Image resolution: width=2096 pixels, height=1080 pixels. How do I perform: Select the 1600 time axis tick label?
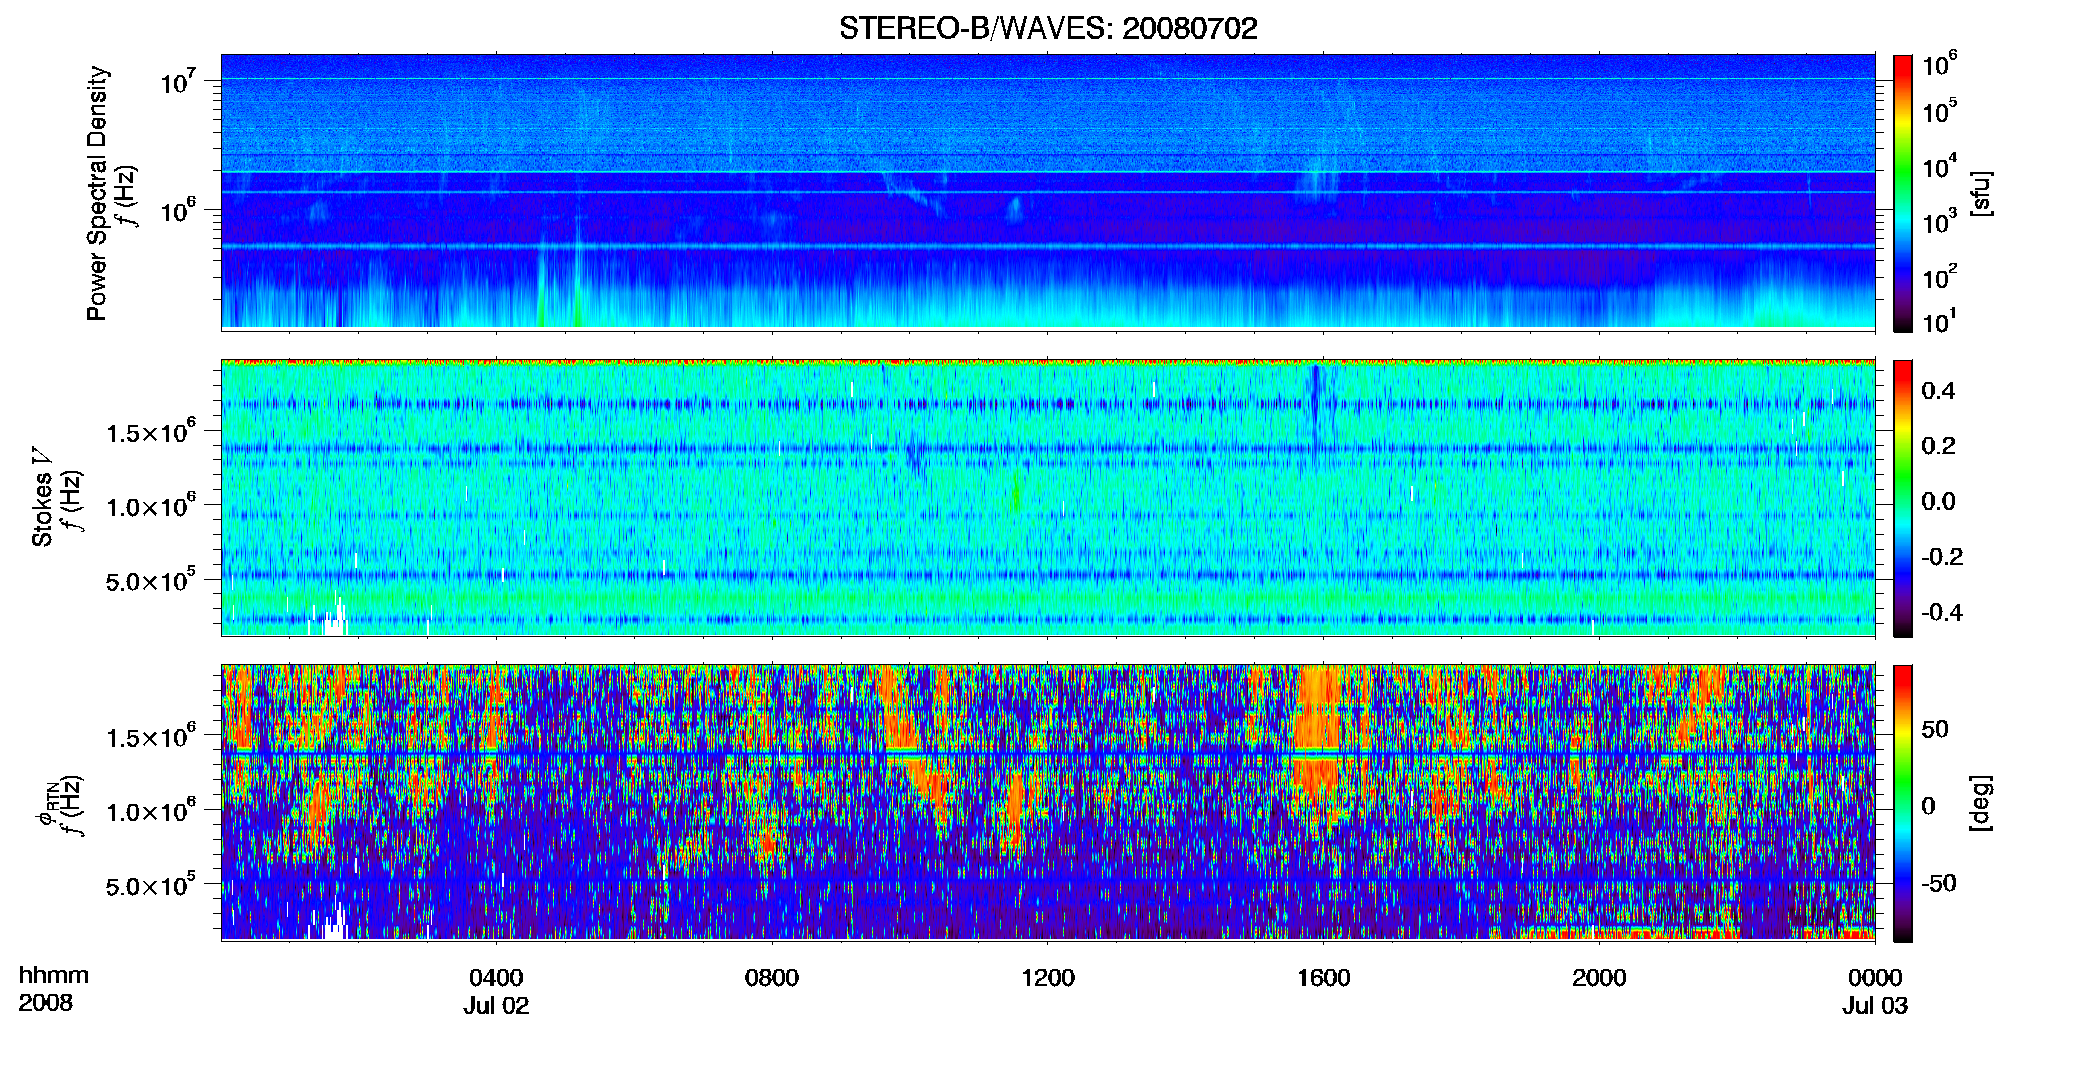click(x=1323, y=977)
